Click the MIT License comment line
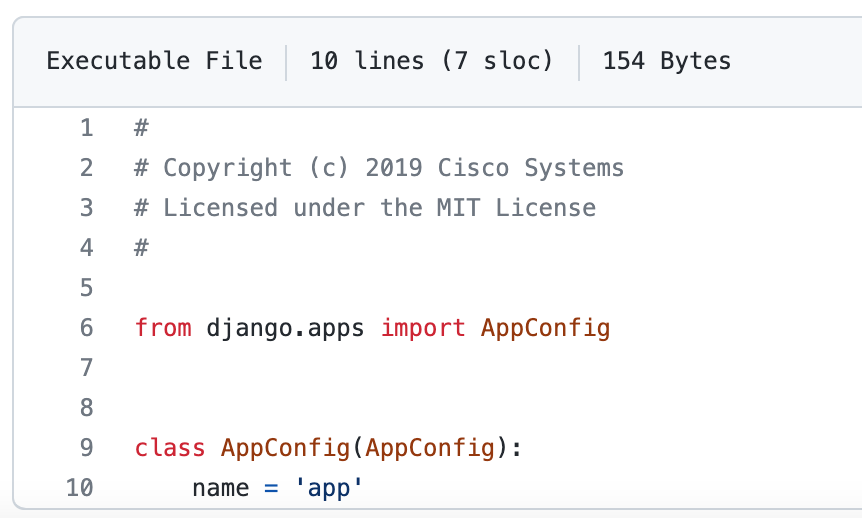Viewport: 862px width, 518px height. 365,208
